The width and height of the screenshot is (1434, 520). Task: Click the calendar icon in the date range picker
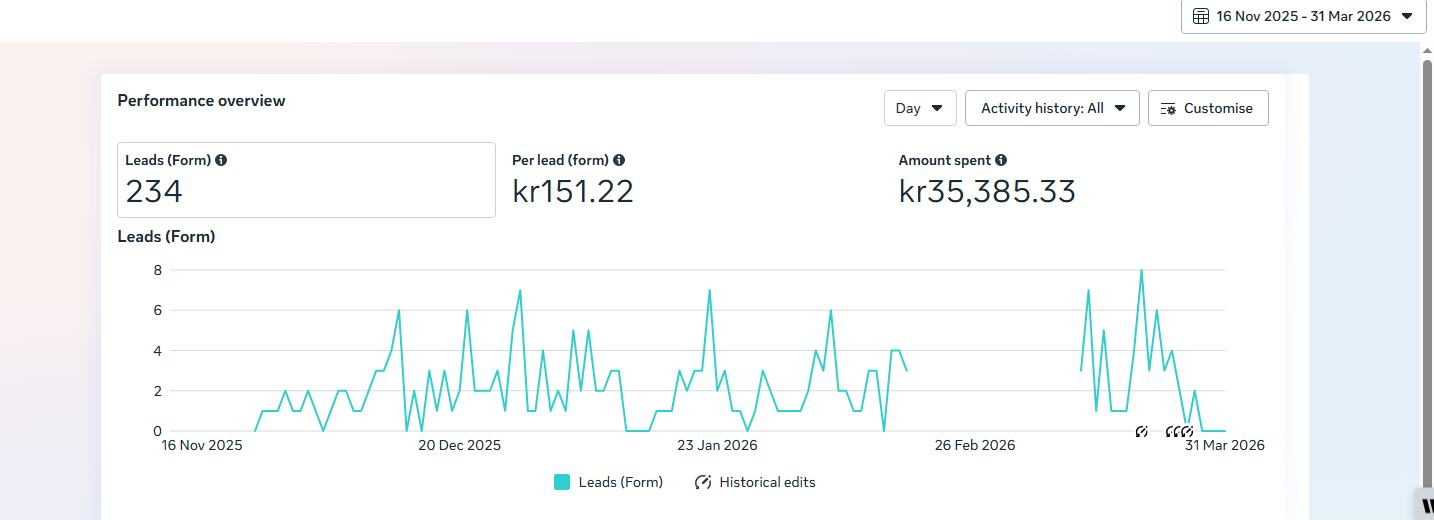click(1201, 16)
